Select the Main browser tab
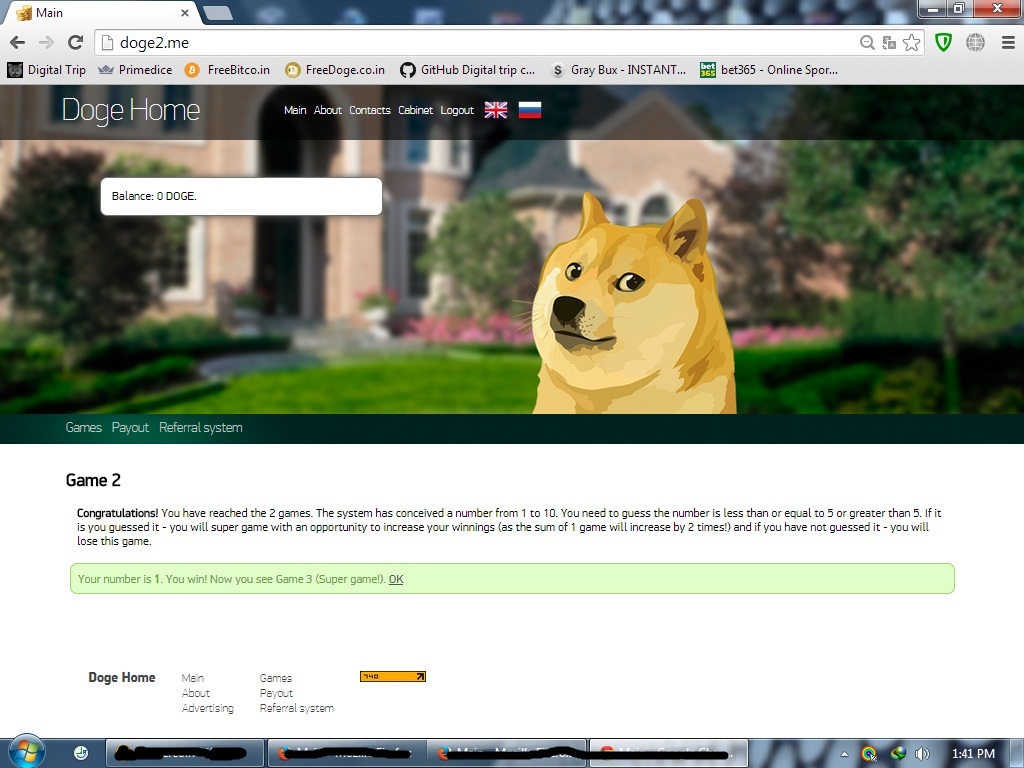 coord(101,13)
